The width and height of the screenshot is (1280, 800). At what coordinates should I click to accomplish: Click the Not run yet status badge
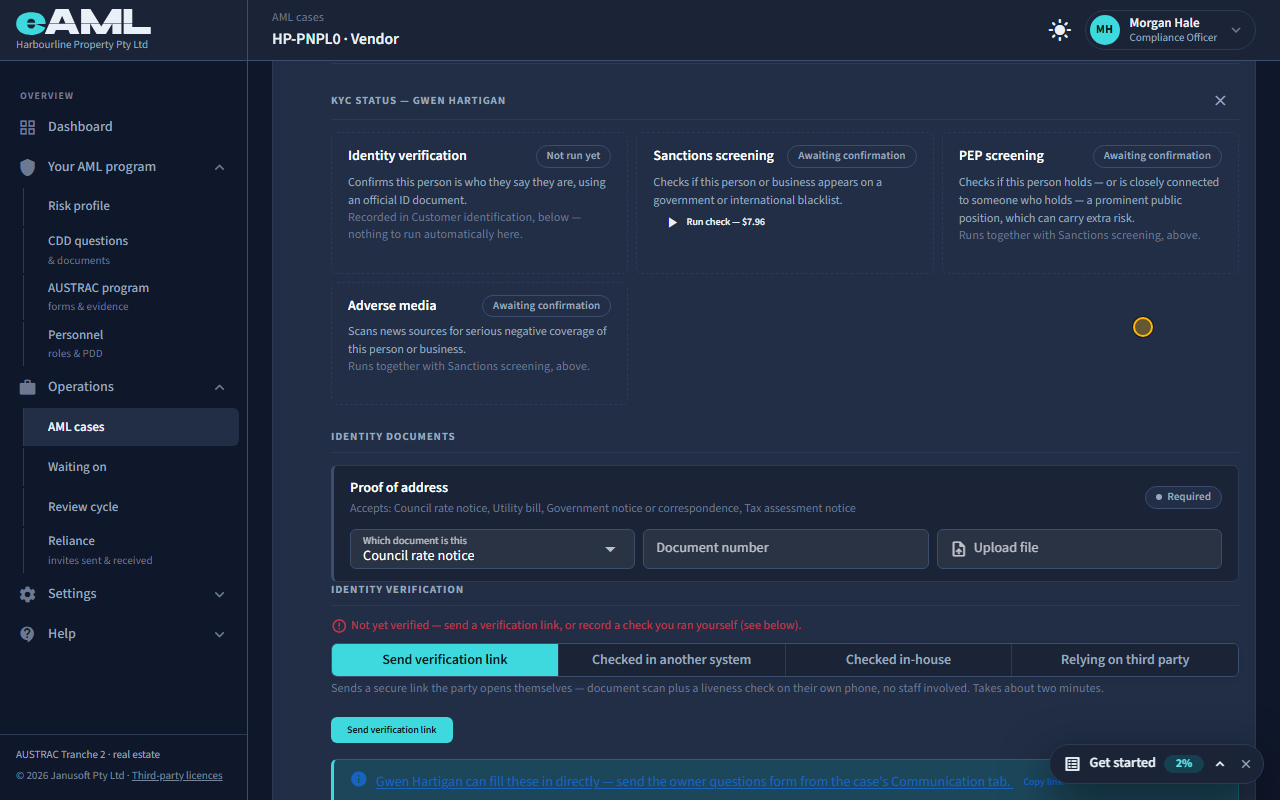click(573, 156)
